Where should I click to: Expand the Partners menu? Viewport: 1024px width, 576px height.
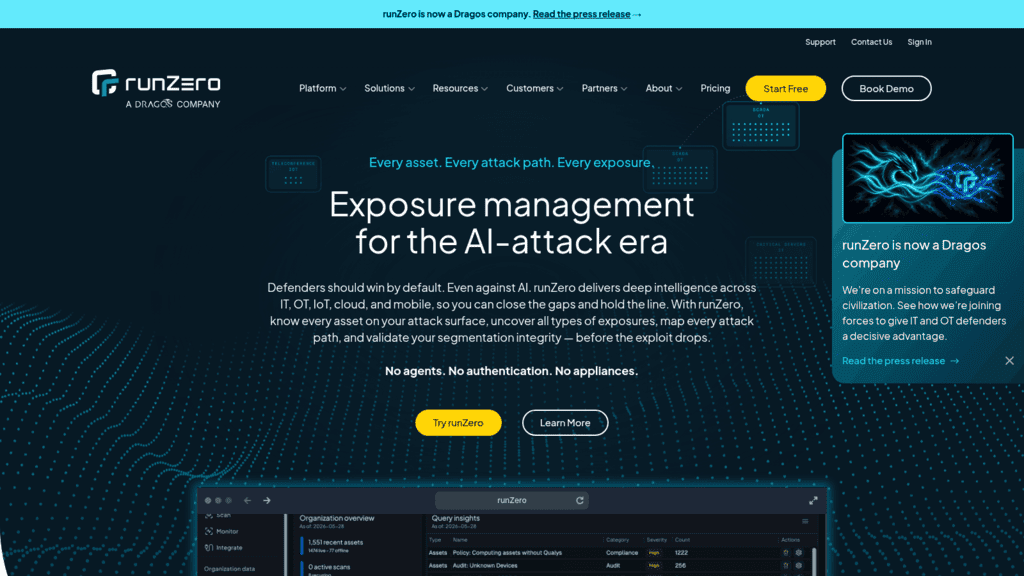coord(604,88)
